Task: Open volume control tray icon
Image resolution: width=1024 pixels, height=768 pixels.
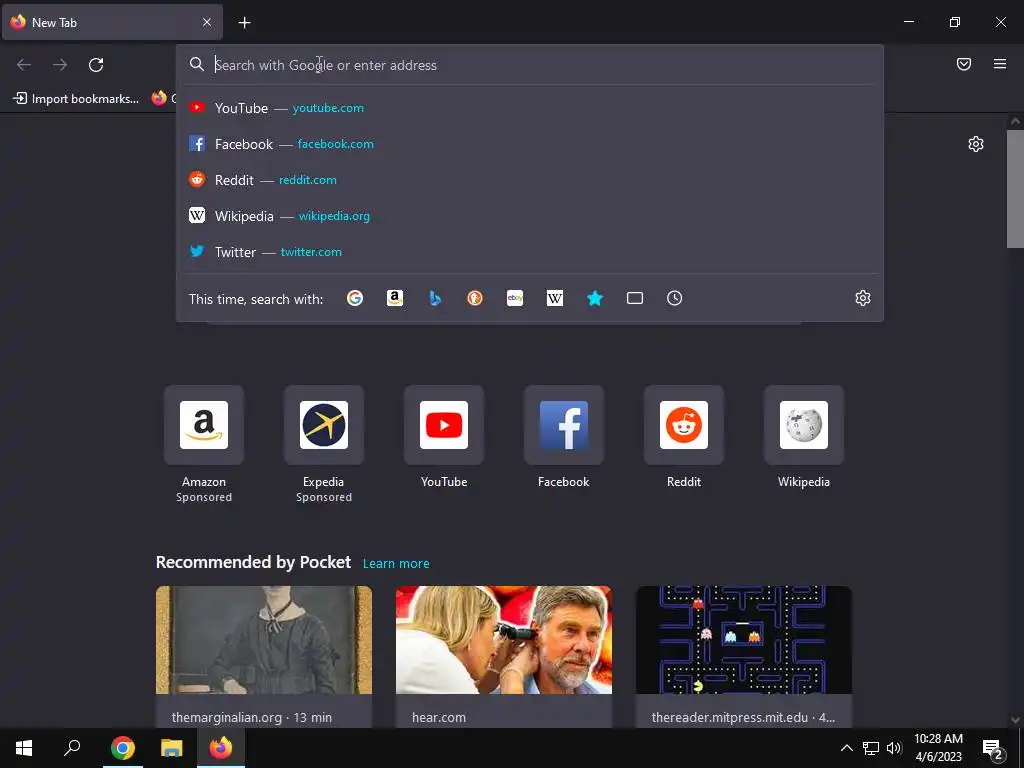Action: pyautogui.click(x=894, y=748)
